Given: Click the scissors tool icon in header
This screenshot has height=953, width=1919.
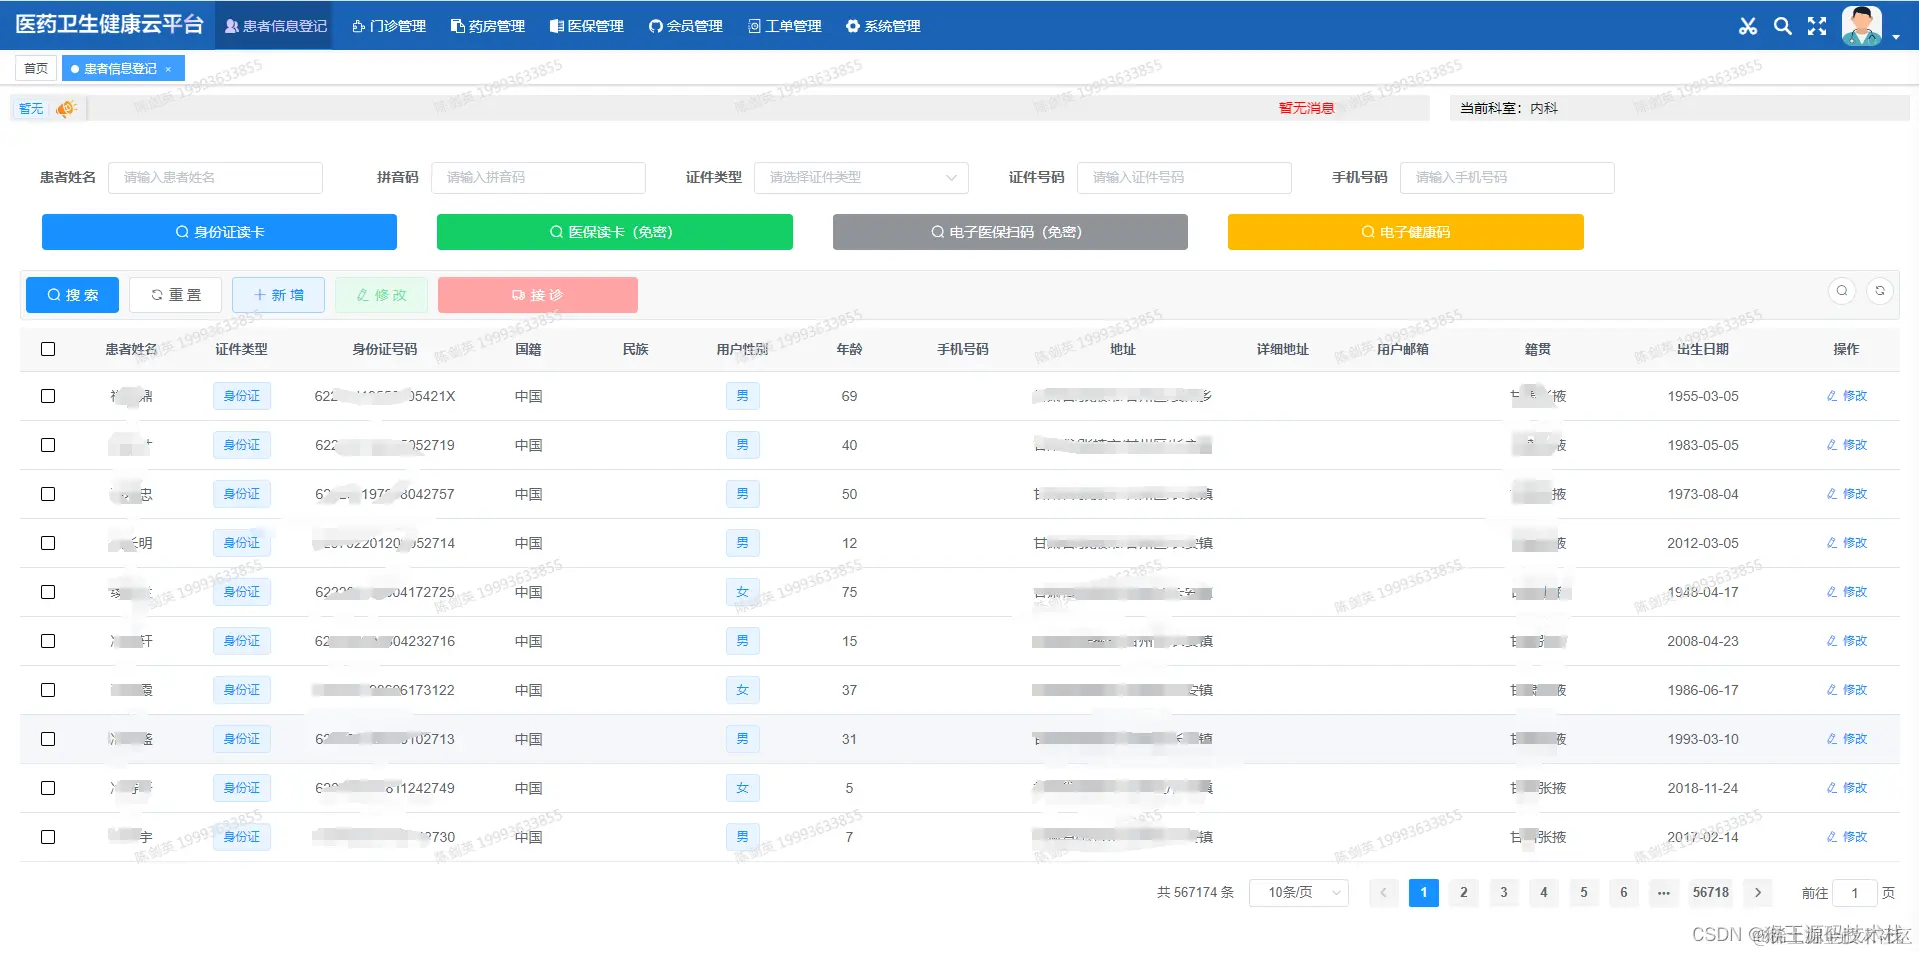Looking at the screenshot, I should click(1747, 26).
